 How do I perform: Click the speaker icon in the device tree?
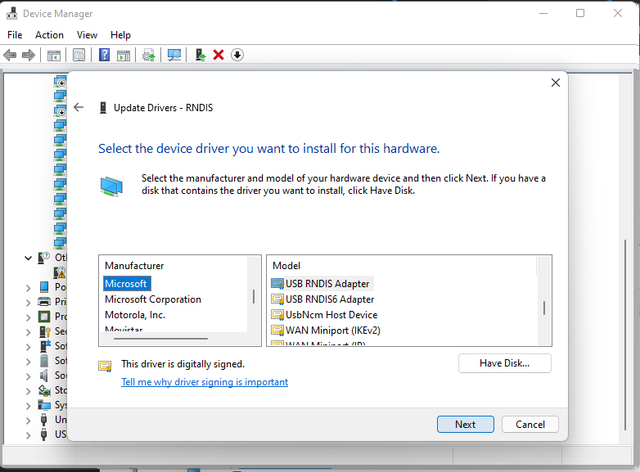coord(44,375)
